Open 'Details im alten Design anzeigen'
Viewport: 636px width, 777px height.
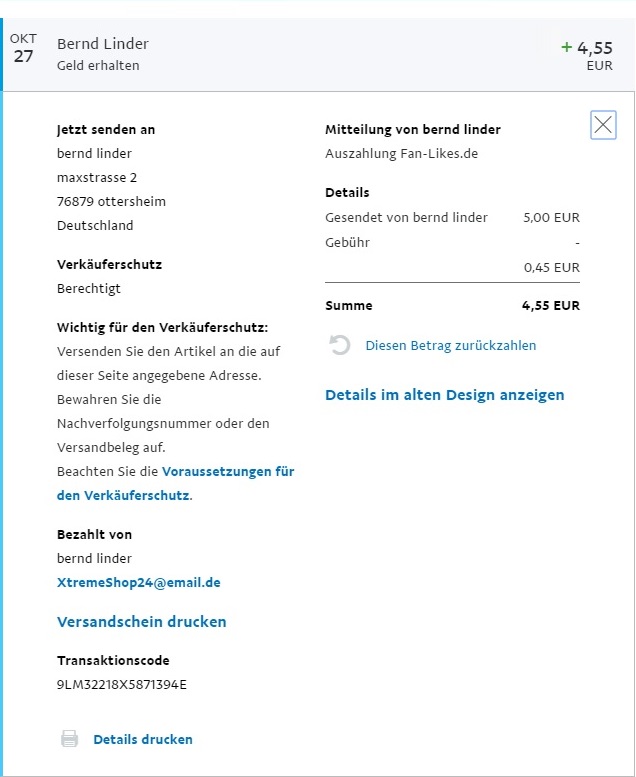click(x=444, y=395)
